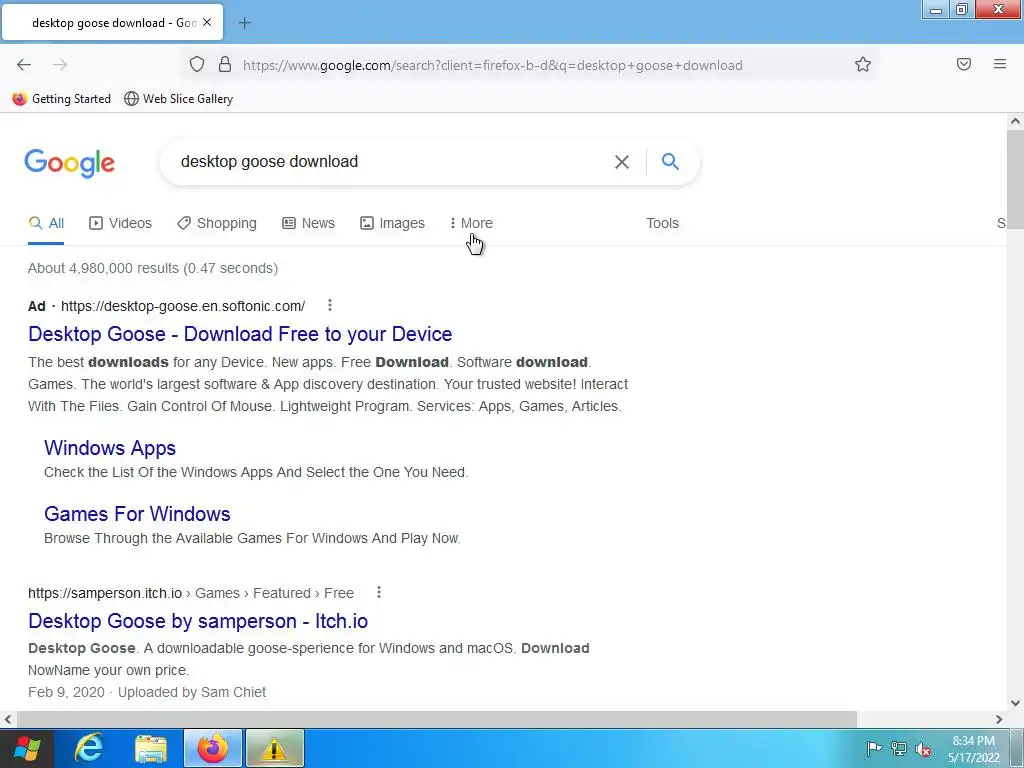Open the tracking protection shield icon
This screenshot has width=1024, height=768.
pos(197,65)
